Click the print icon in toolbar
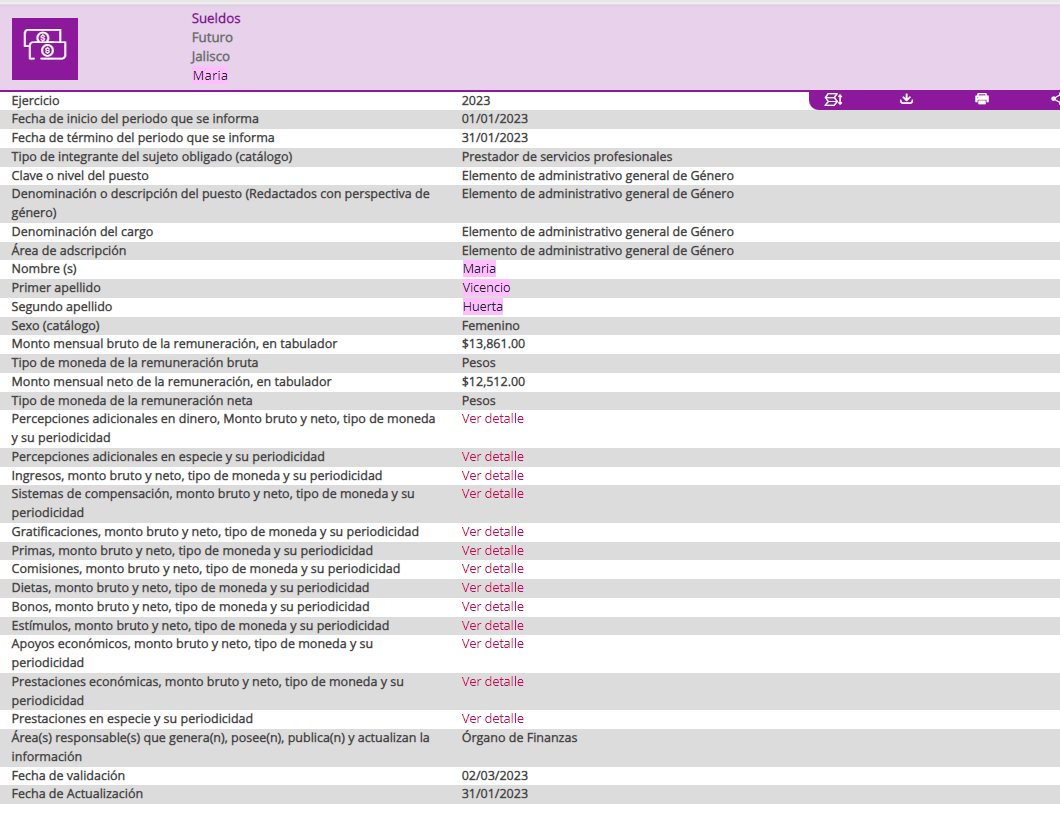The width and height of the screenshot is (1060, 817). (982, 99)
